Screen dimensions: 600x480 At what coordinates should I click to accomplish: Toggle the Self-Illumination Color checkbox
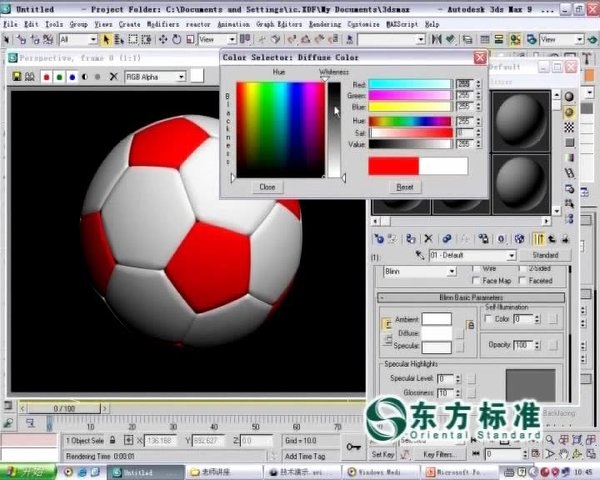click(x=490, y=319)
